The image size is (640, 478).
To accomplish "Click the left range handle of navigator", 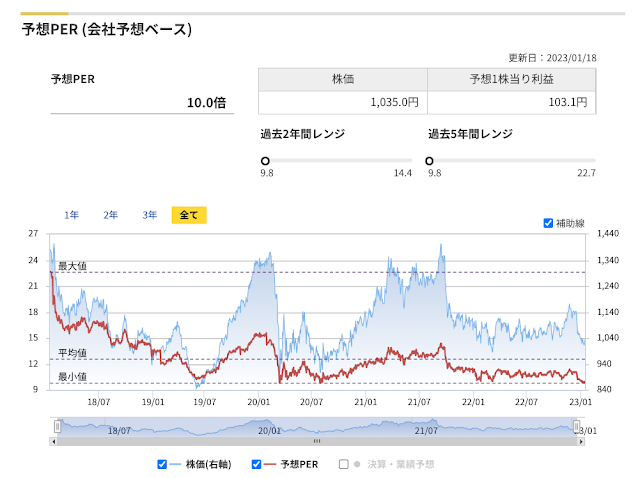I will 58,427.
